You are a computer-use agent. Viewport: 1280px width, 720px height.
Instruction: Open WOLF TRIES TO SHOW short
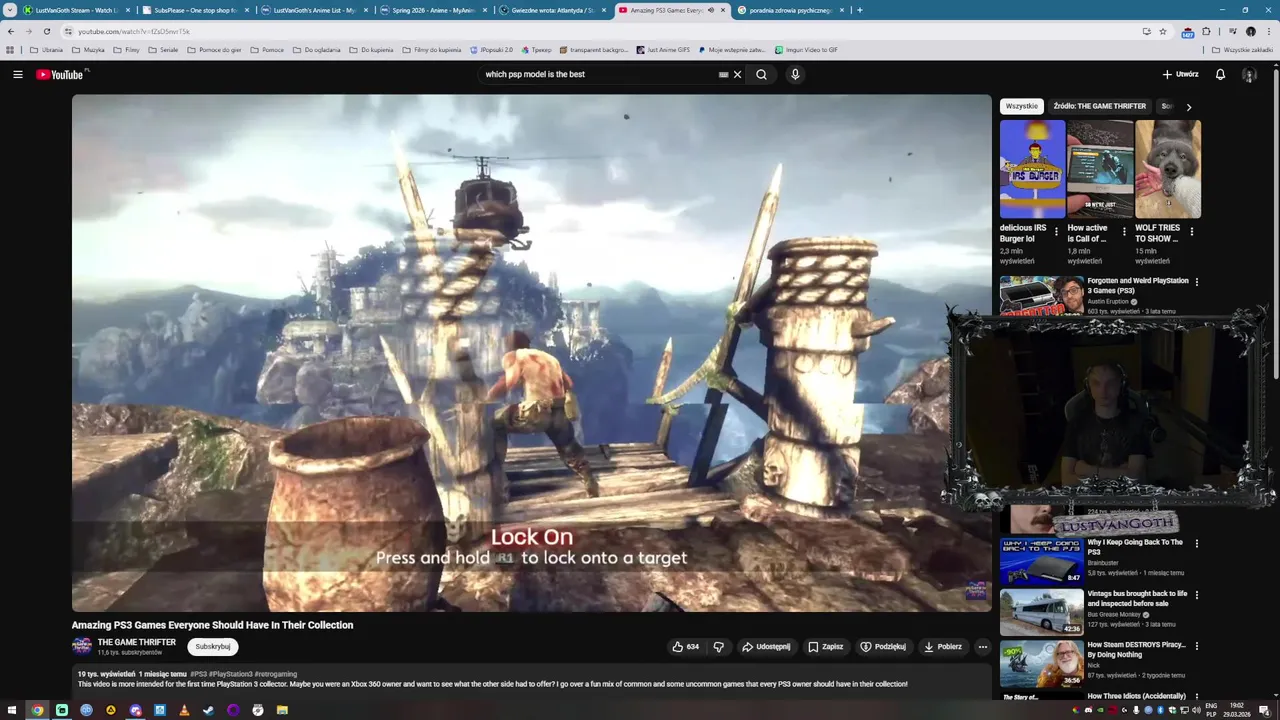click(x=1168, y=169)
